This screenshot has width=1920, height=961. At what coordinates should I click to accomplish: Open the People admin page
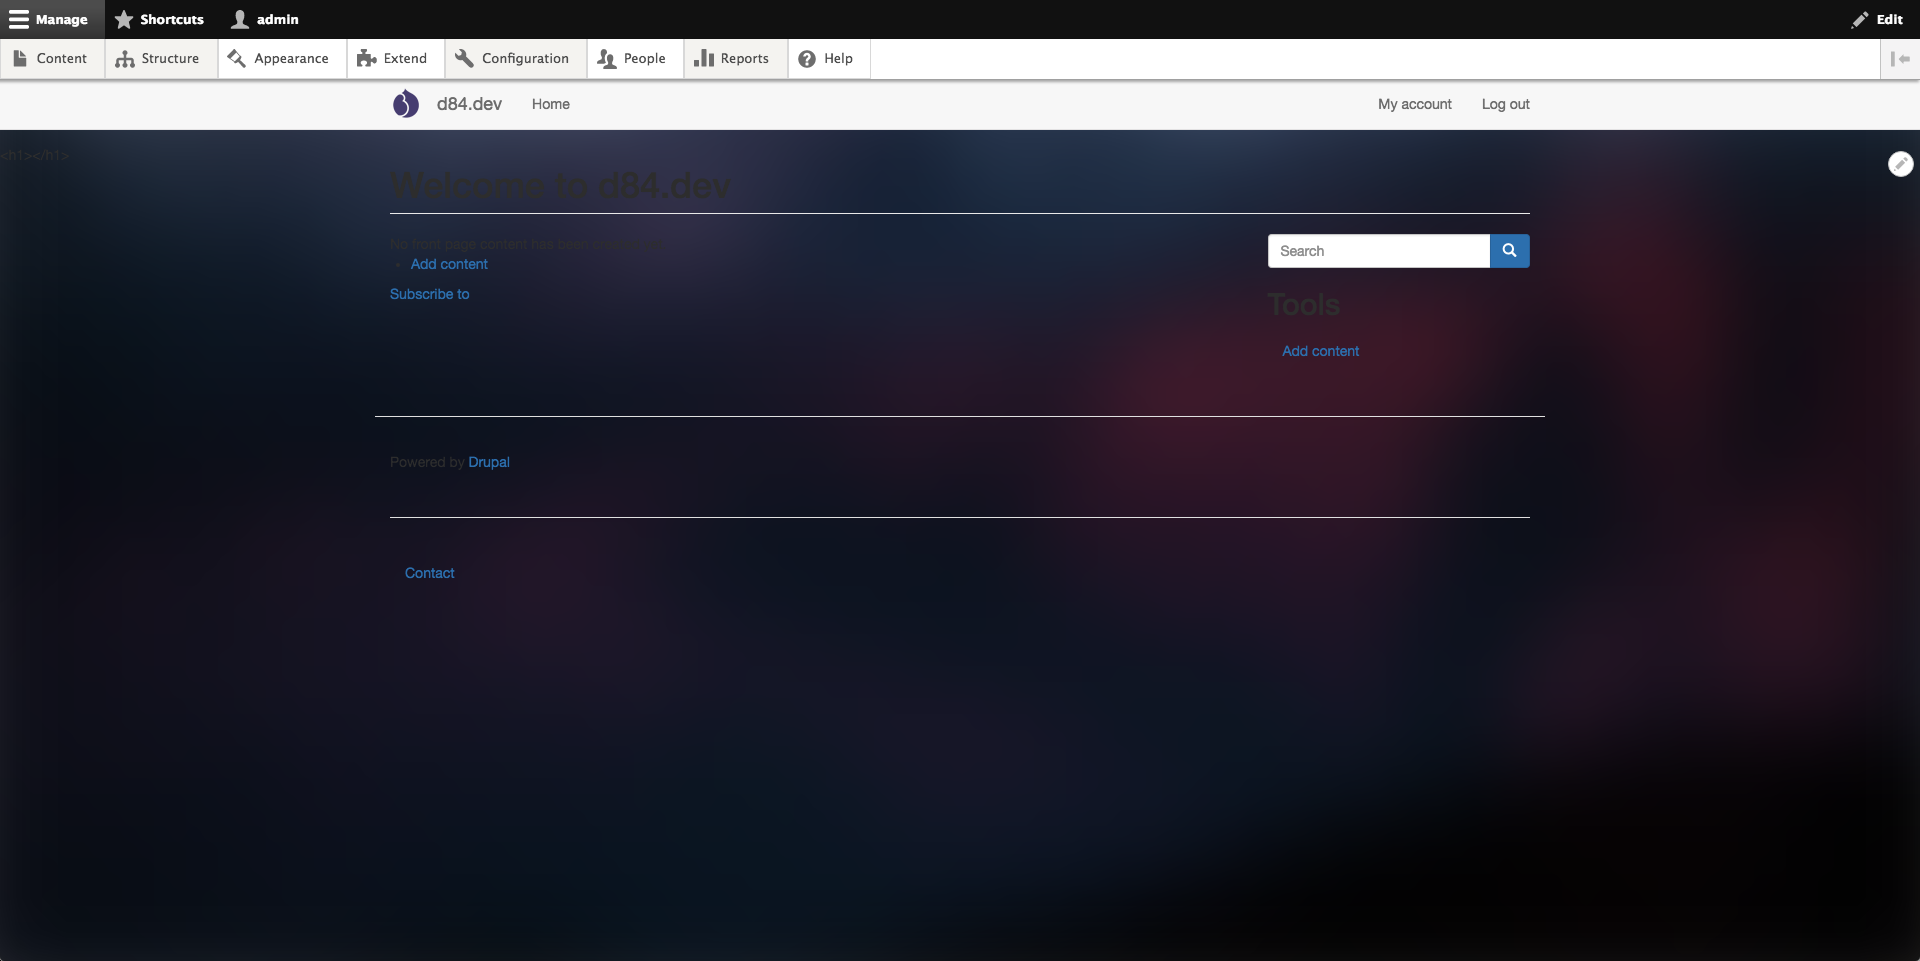coord(632,59)
